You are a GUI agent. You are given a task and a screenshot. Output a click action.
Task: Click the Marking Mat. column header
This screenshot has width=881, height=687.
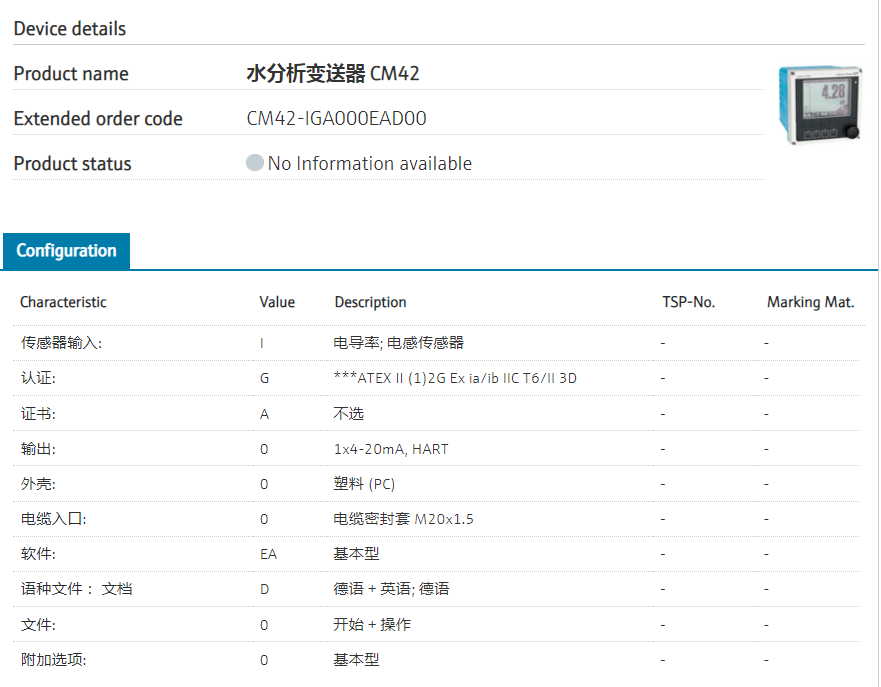tap(810, 302)
